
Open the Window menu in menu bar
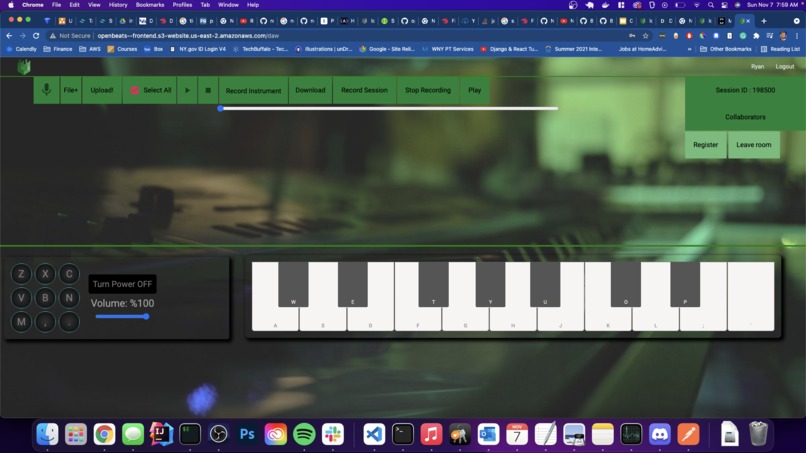(228, 5)
